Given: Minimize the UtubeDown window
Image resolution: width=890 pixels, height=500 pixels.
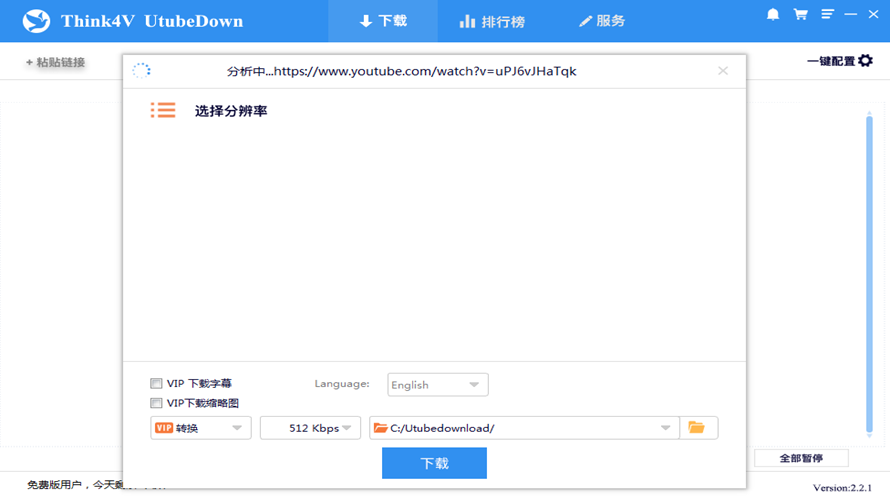Looking at the screenshot, I should point(850,14).
